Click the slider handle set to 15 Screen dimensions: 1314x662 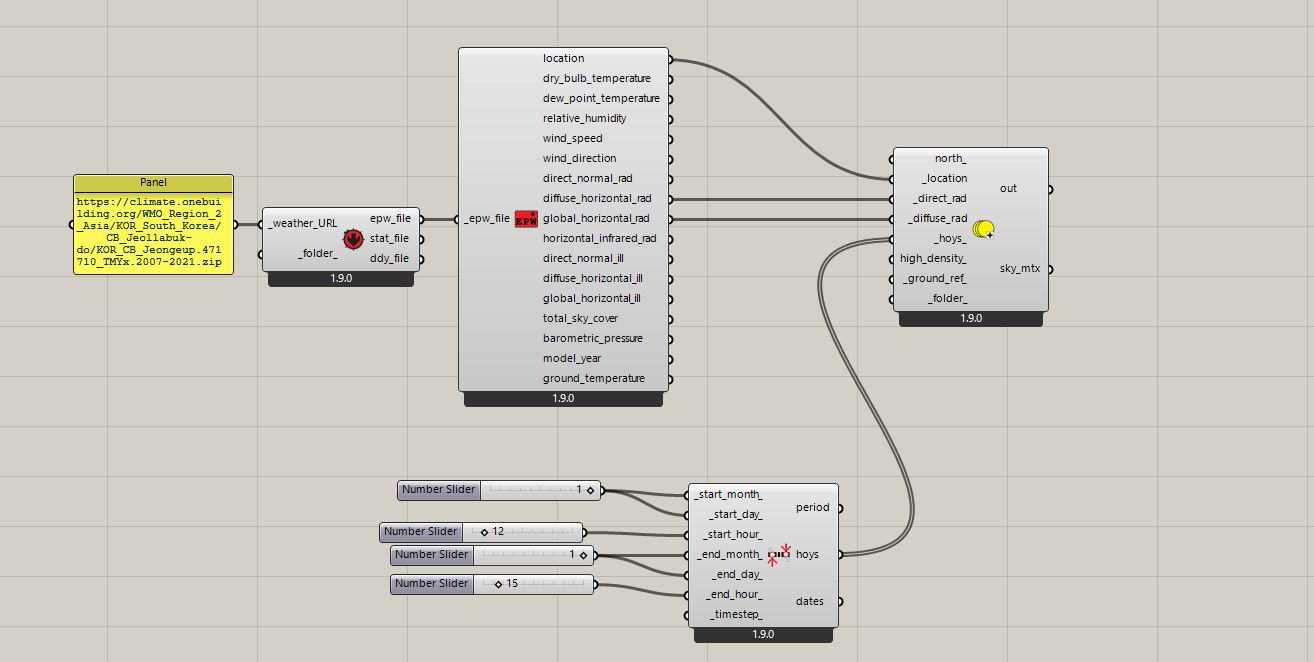pos(498,583)
